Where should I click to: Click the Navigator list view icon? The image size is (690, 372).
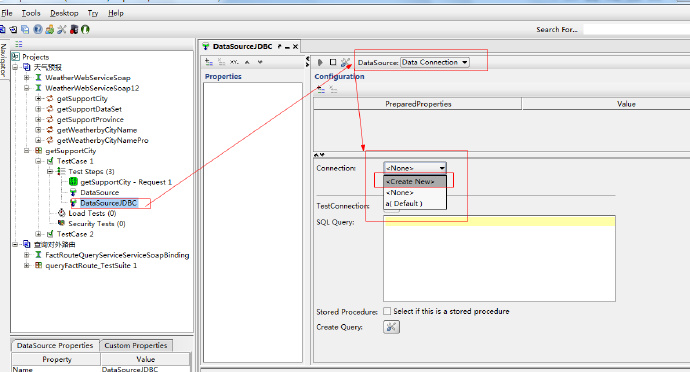click(18, 44)
